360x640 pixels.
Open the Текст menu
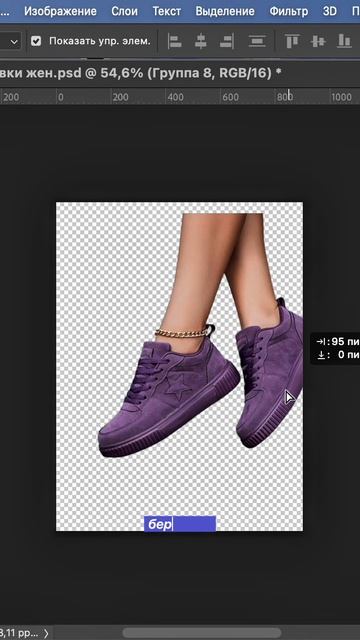pos(167,11)
